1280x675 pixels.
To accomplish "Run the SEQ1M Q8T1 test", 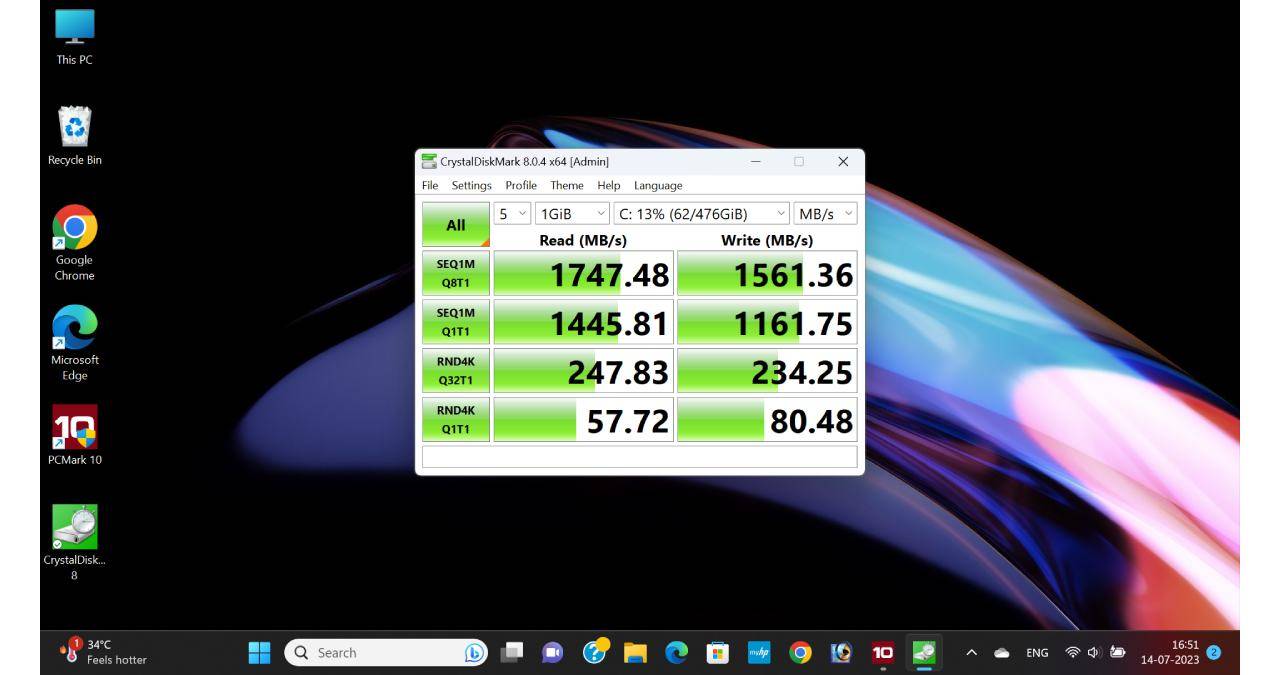I will 455,273.
